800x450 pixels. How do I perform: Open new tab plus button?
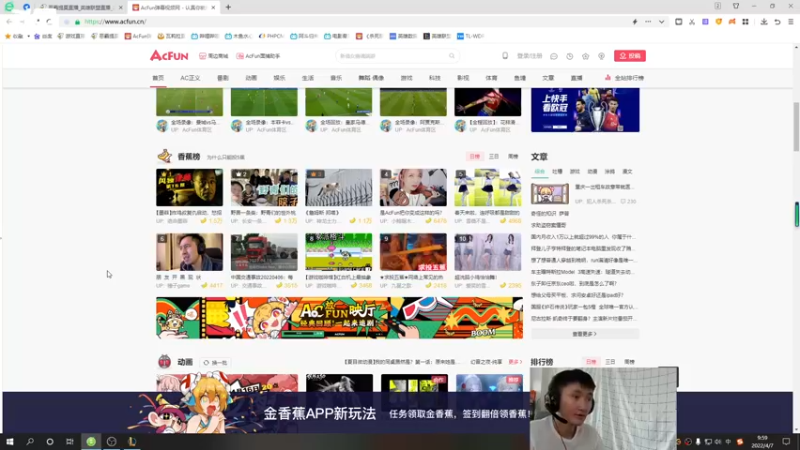pos(228,7)
